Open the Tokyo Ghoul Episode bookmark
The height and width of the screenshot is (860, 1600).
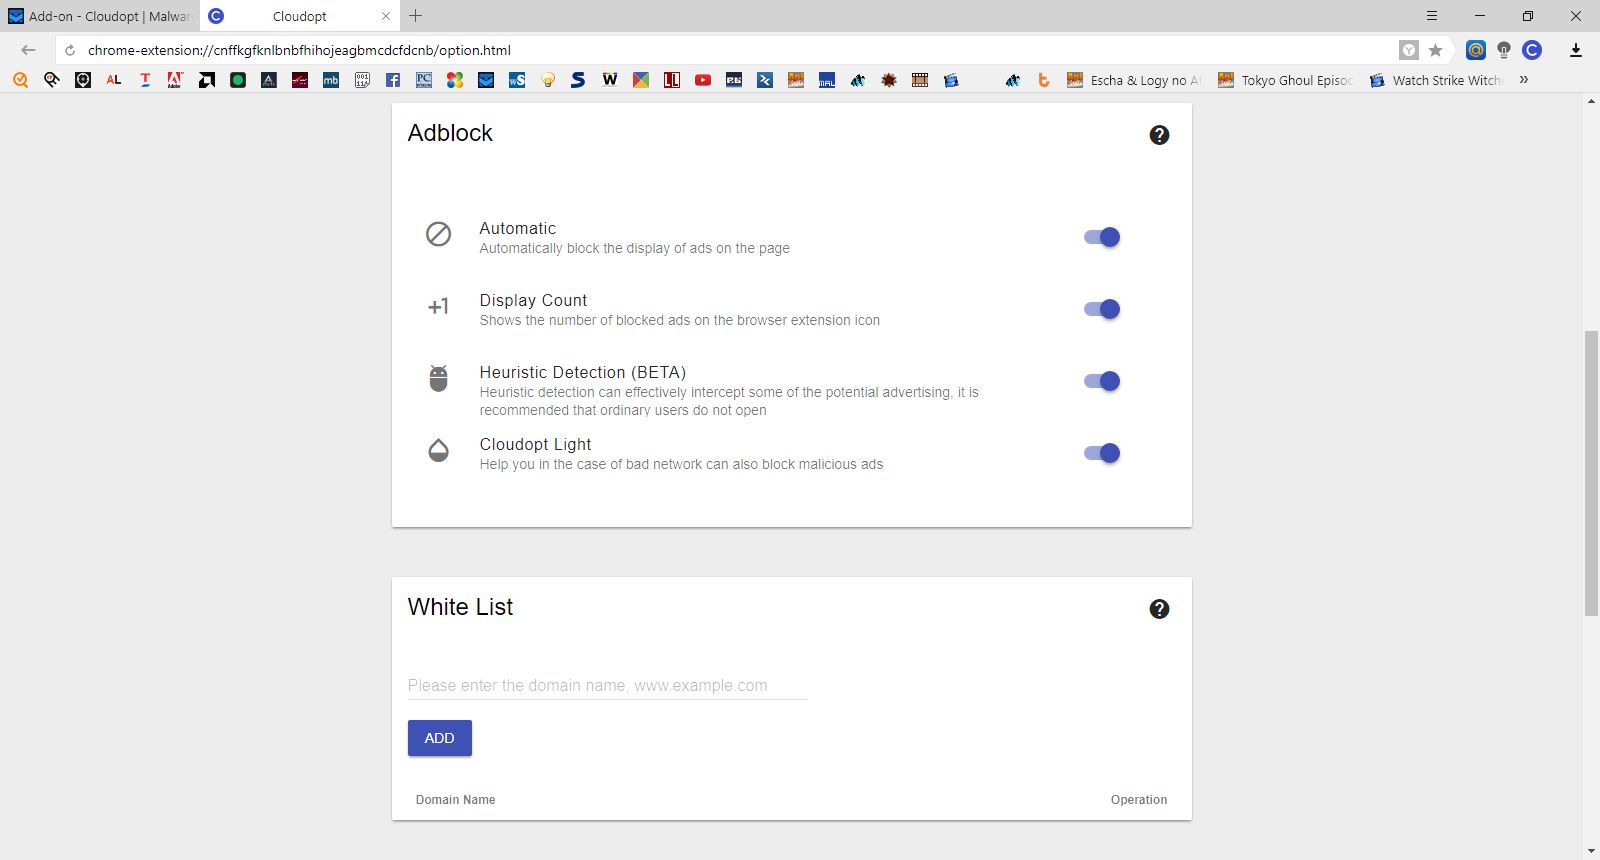pos(1285,80)
